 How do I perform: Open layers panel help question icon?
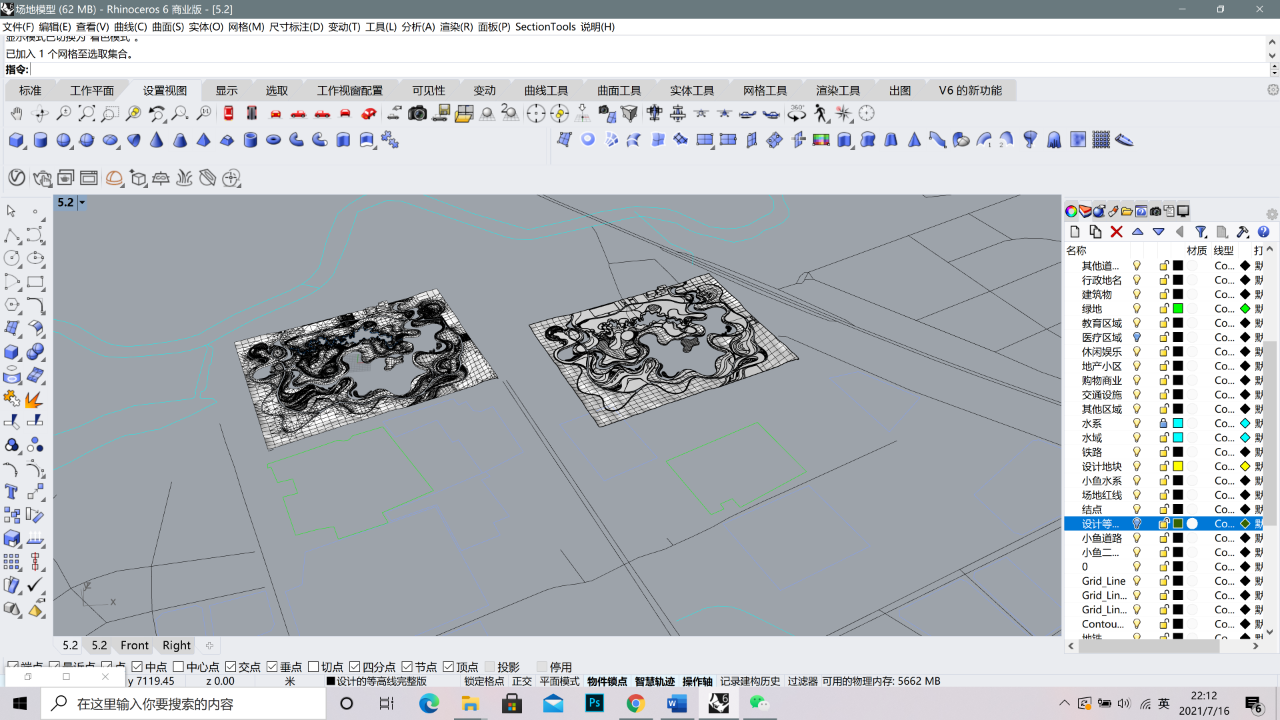[x=1263, y=232]
